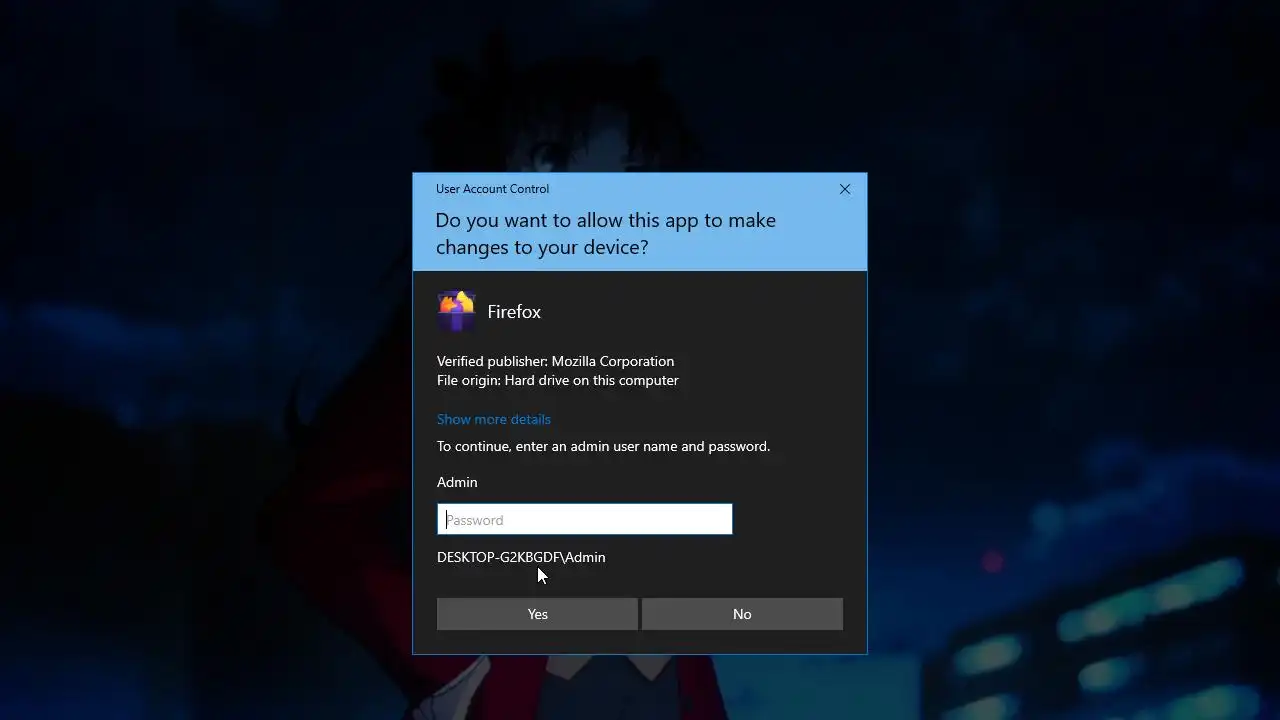Click the DESKTOP-G2KBGDF\Admin account text
The width and height of the screenshot is (1280, 720).
click(x=521, y=557)
